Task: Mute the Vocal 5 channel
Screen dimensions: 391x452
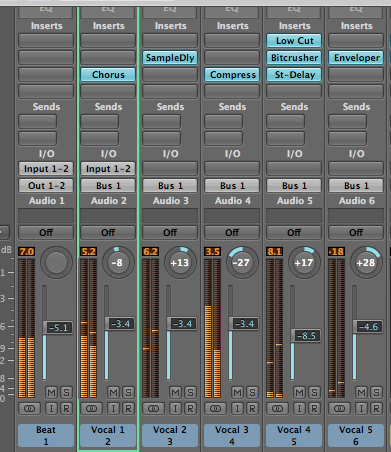Action: pyautogui.click(x=361, y=392)
